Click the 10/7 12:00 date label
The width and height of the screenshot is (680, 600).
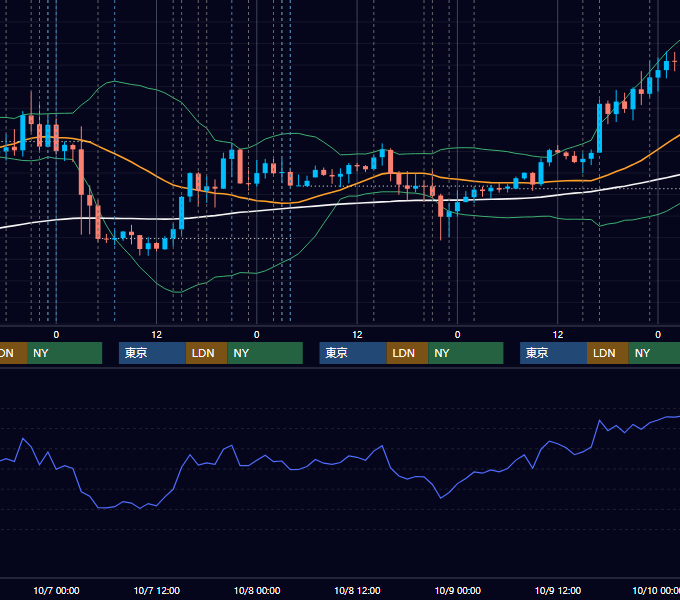click(157, 590)
